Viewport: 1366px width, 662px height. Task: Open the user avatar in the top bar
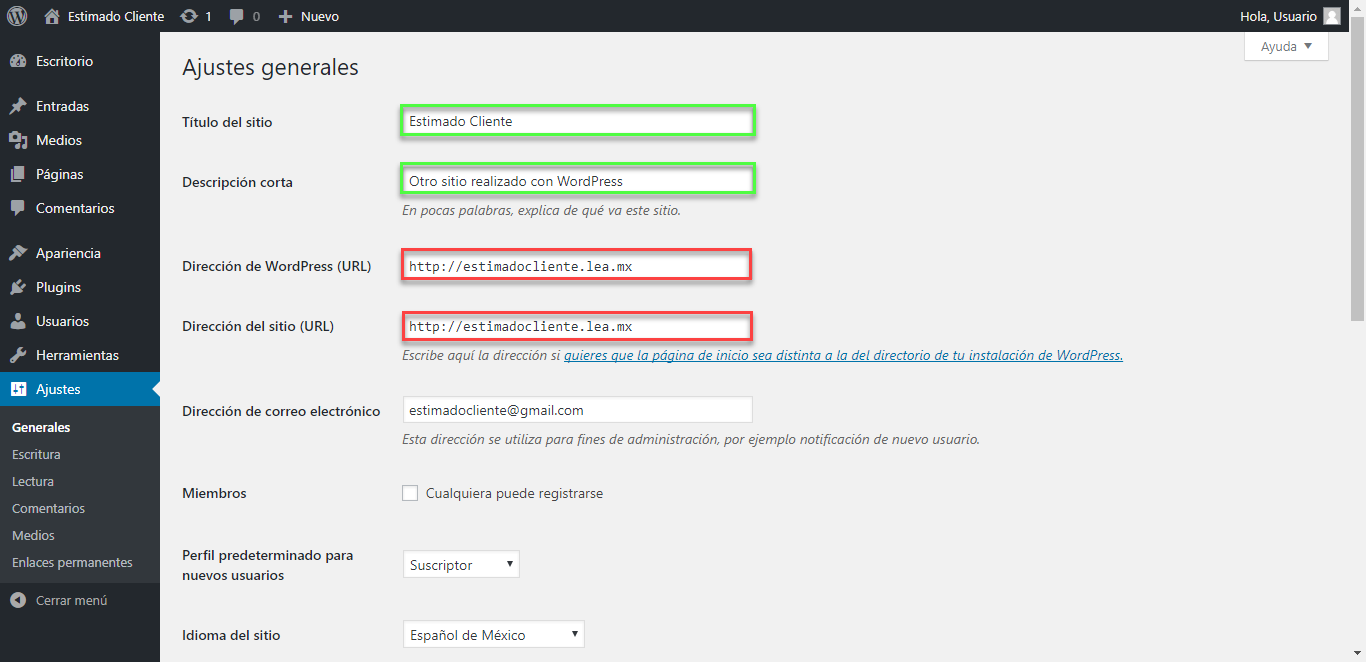(1332, 16)
